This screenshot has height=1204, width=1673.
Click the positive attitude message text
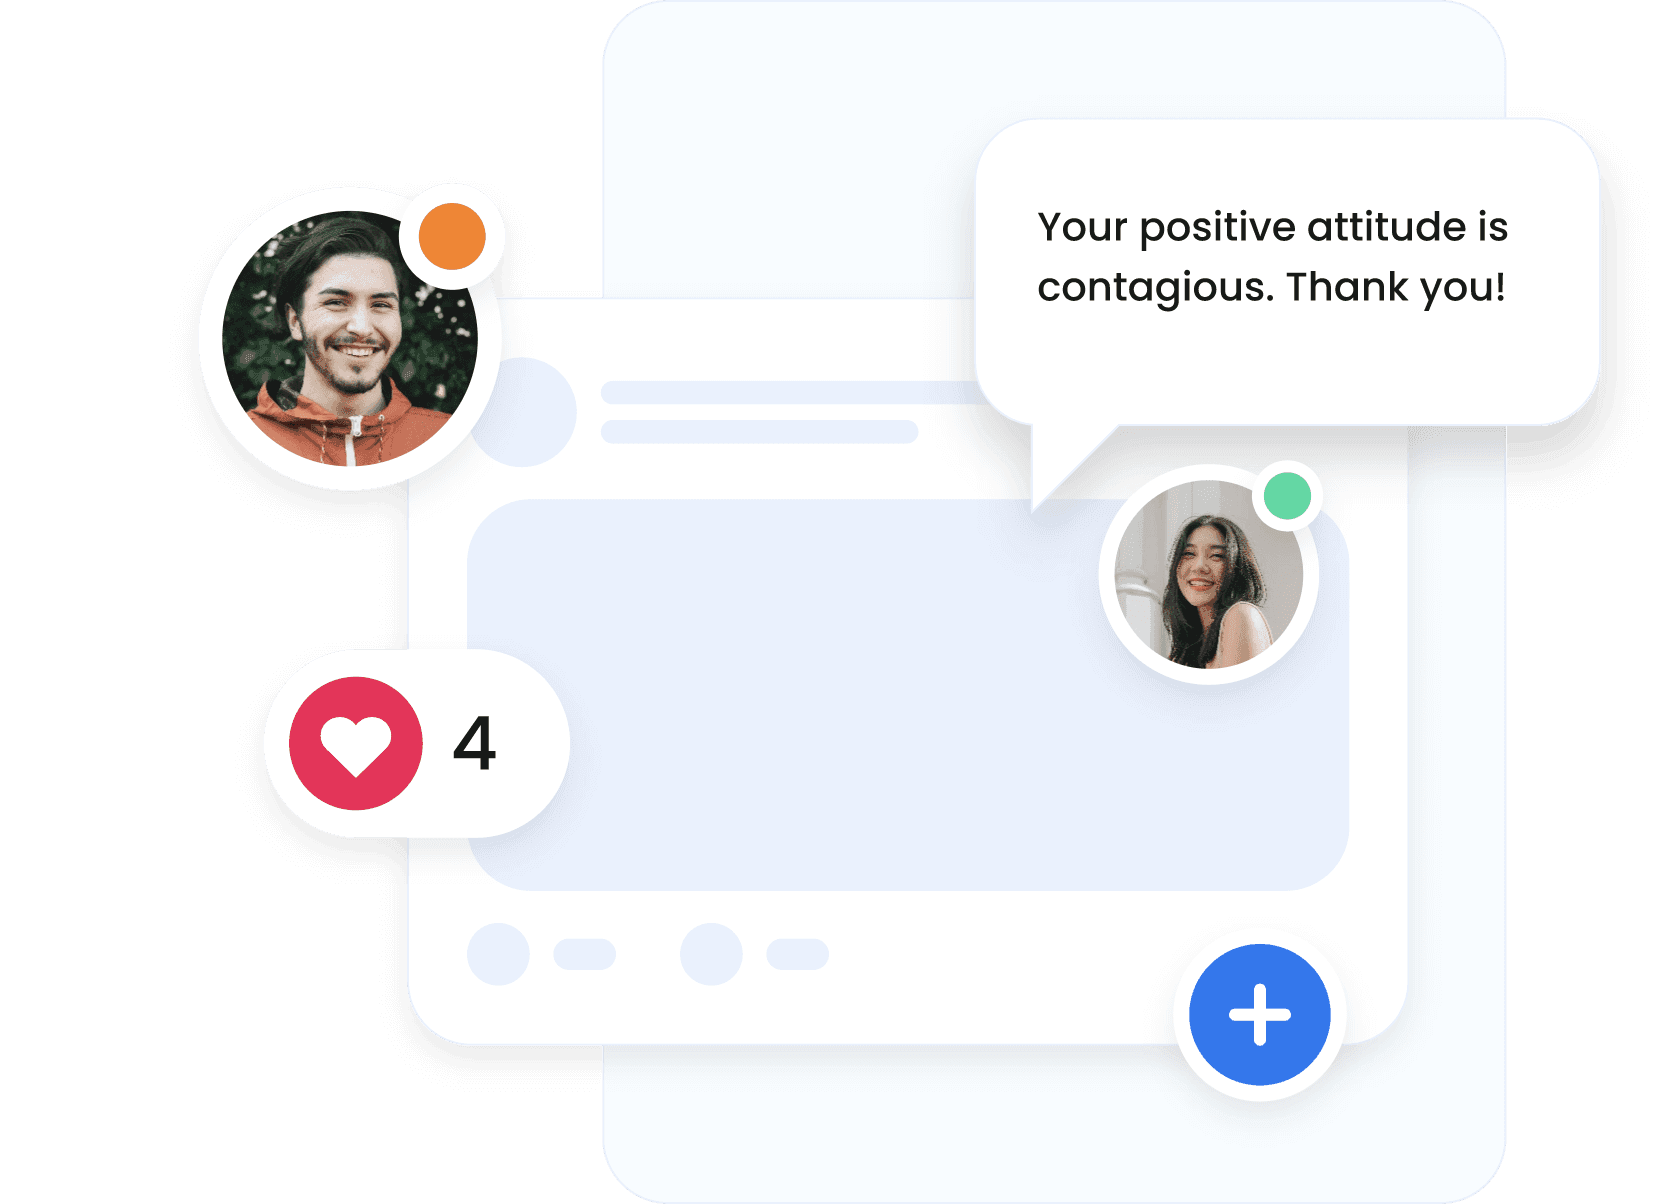click(x=1272, y=257)
